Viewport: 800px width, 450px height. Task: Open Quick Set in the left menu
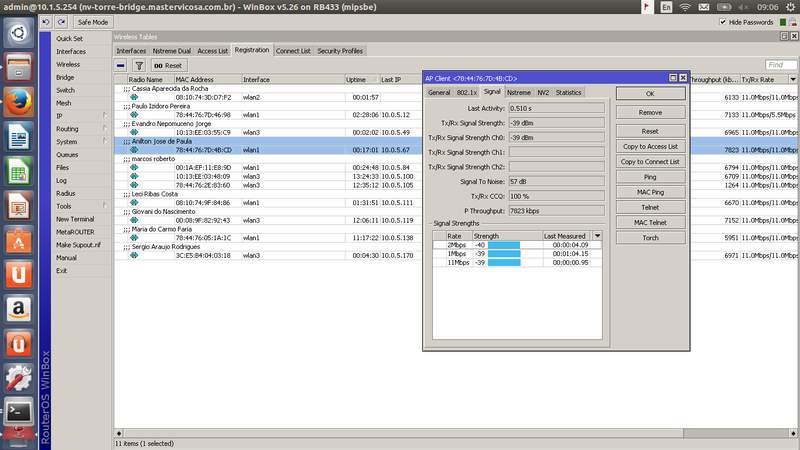click(69, 39)
